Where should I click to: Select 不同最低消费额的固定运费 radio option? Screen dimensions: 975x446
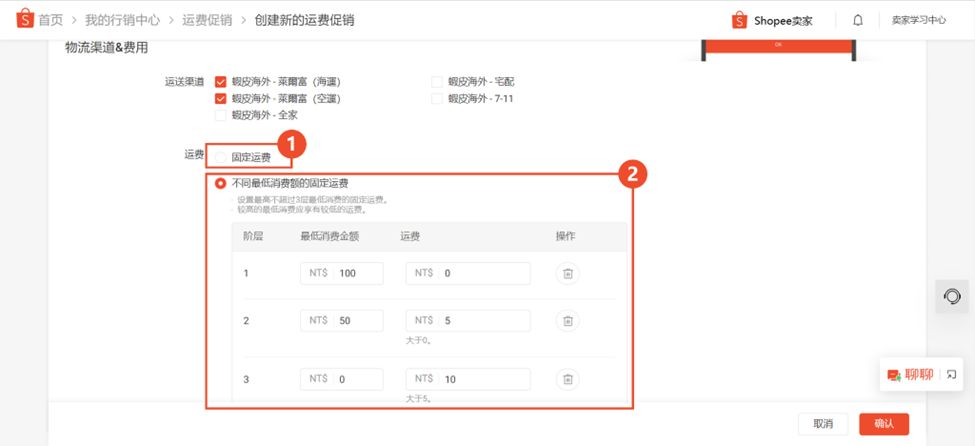(220, 184)
